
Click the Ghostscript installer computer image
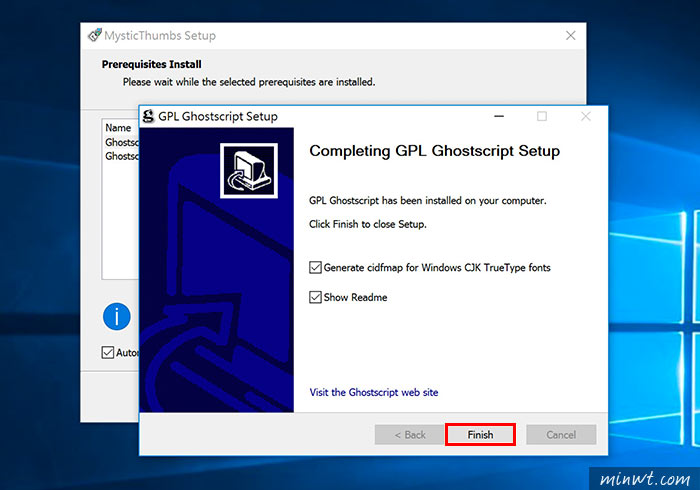tap(249, 170)
